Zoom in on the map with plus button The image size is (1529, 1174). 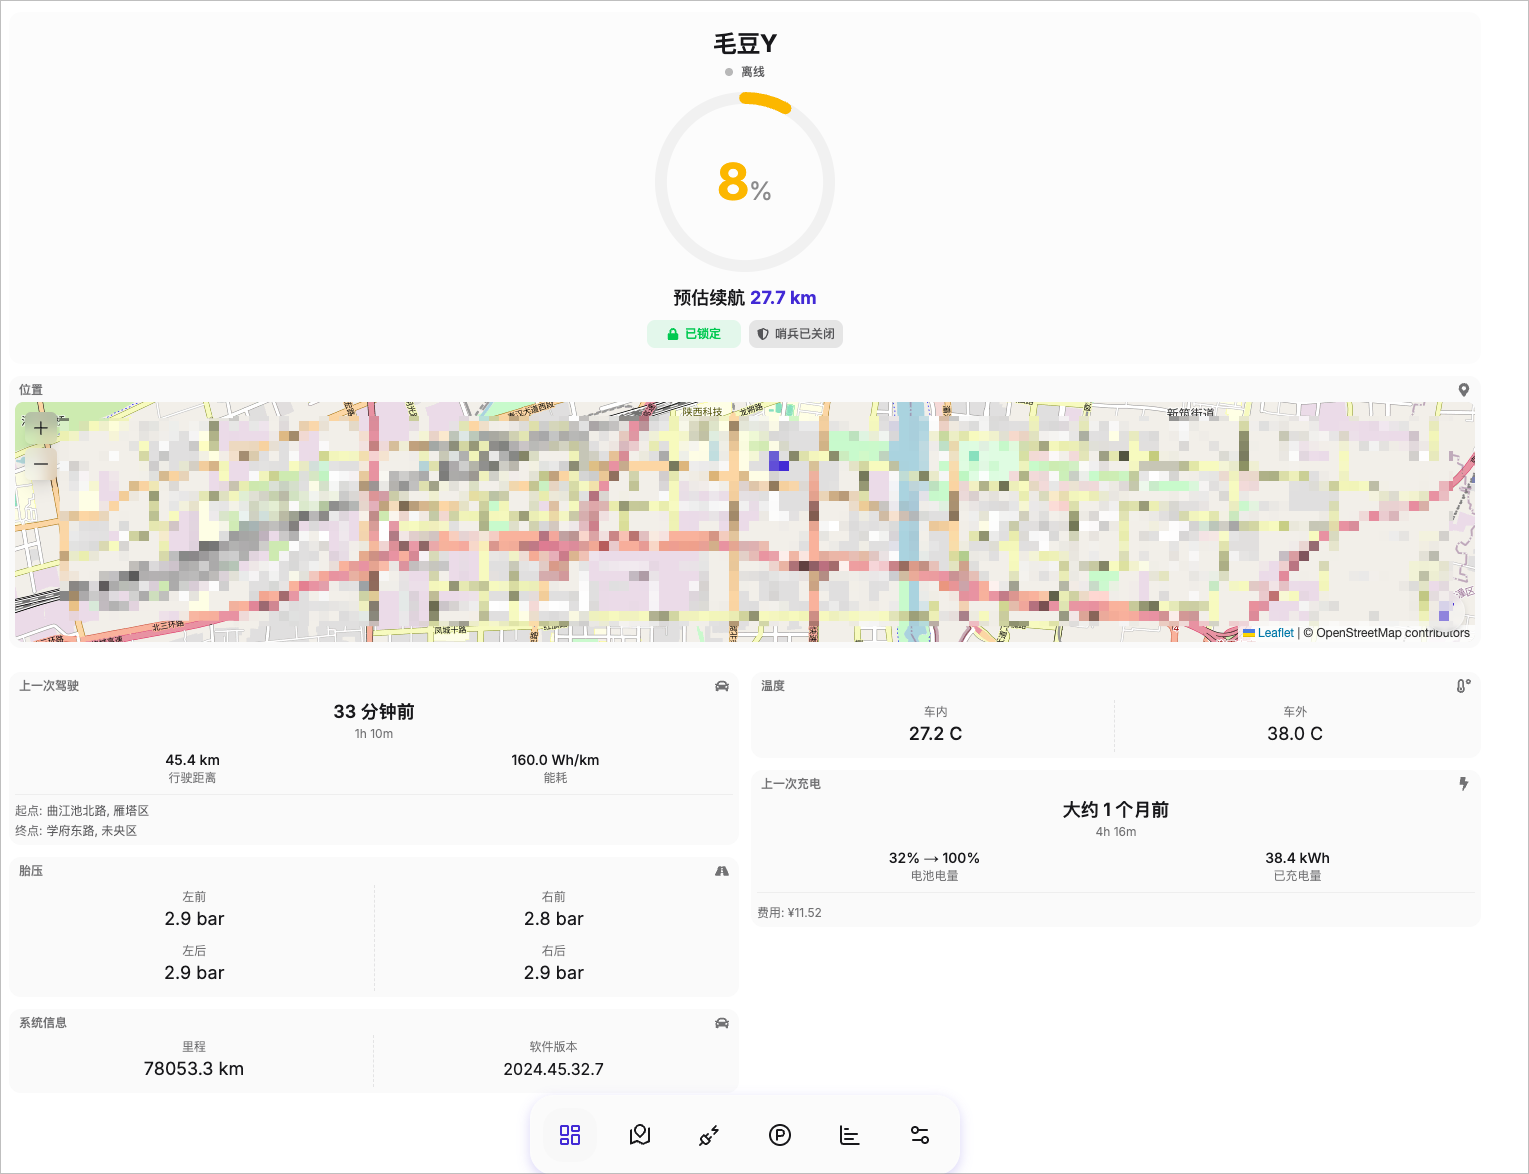point(41,428)
